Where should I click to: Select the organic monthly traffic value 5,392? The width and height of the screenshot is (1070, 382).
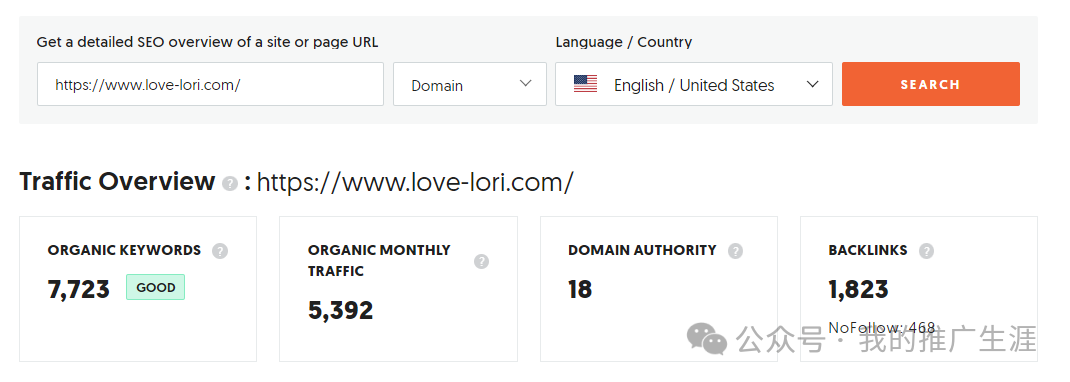pyautogui.click(x=341, y=310)
